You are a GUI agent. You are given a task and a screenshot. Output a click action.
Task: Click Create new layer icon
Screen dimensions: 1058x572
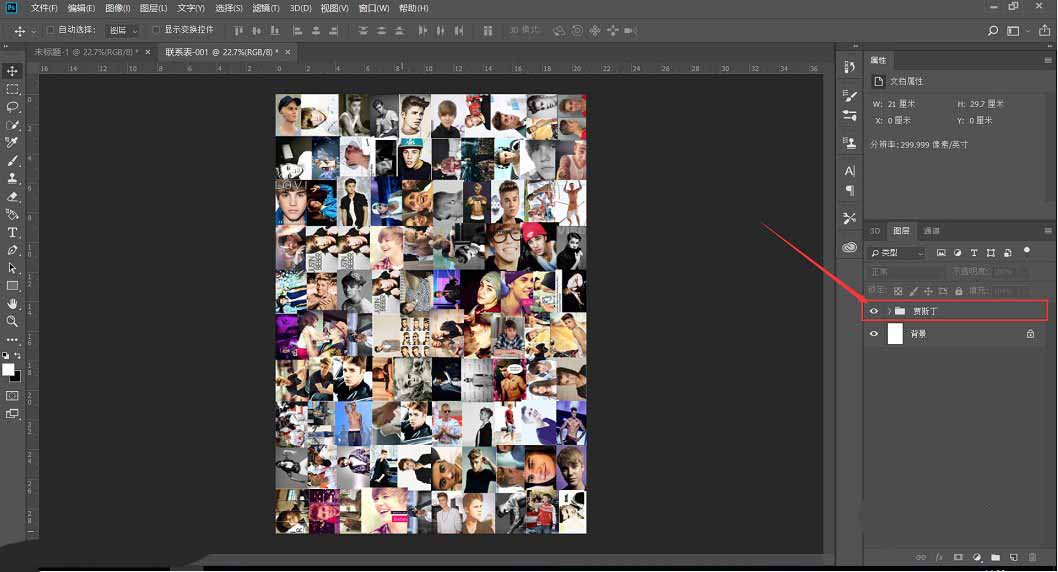(1013, 557)
